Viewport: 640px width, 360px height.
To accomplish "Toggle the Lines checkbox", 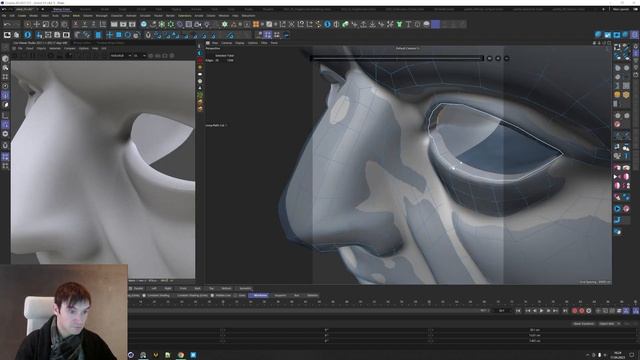I will tap(235, 295).
